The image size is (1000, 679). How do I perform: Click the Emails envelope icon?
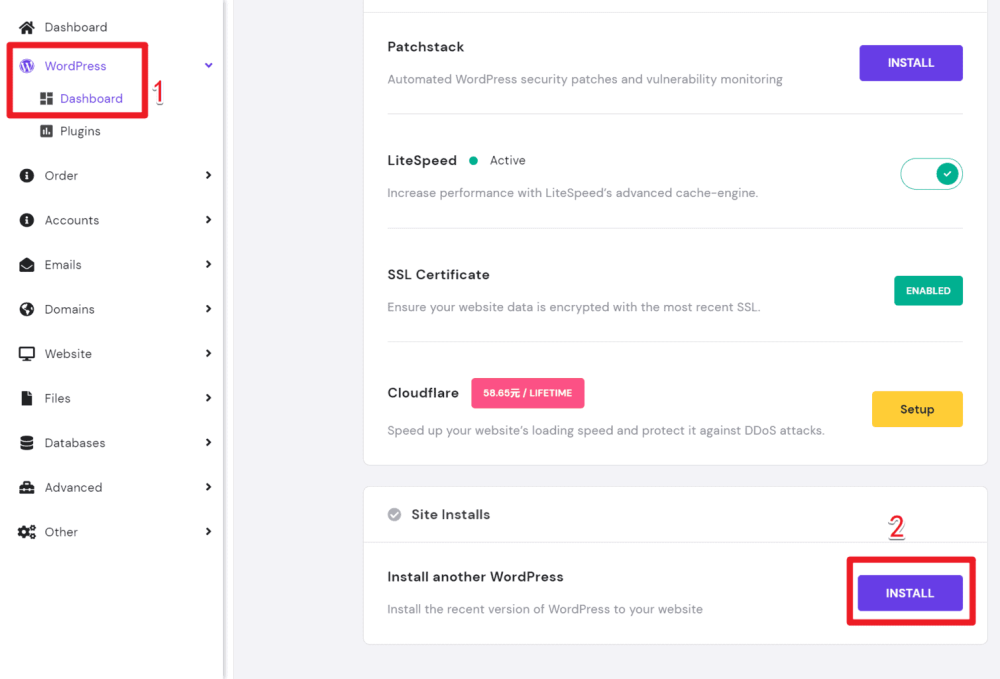pos(27,265)
